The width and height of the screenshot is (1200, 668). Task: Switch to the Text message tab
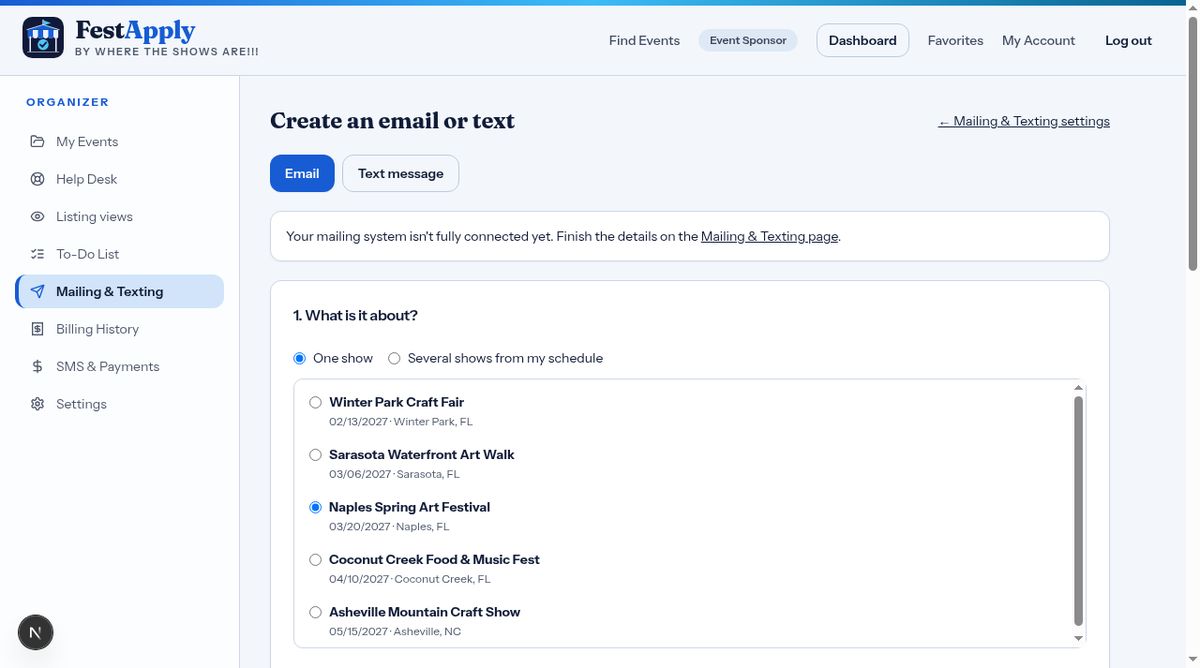click(x=400, y=173)
